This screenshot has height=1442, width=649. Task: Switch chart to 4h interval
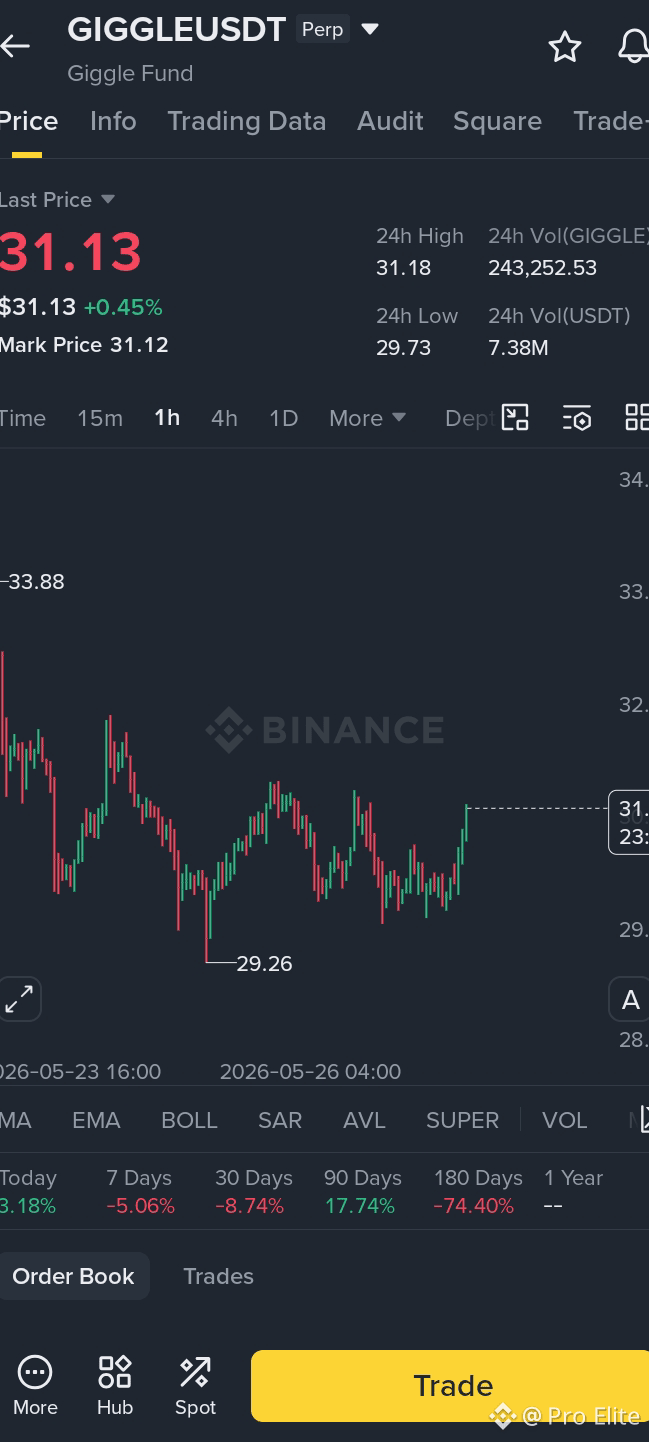[224, 418]
